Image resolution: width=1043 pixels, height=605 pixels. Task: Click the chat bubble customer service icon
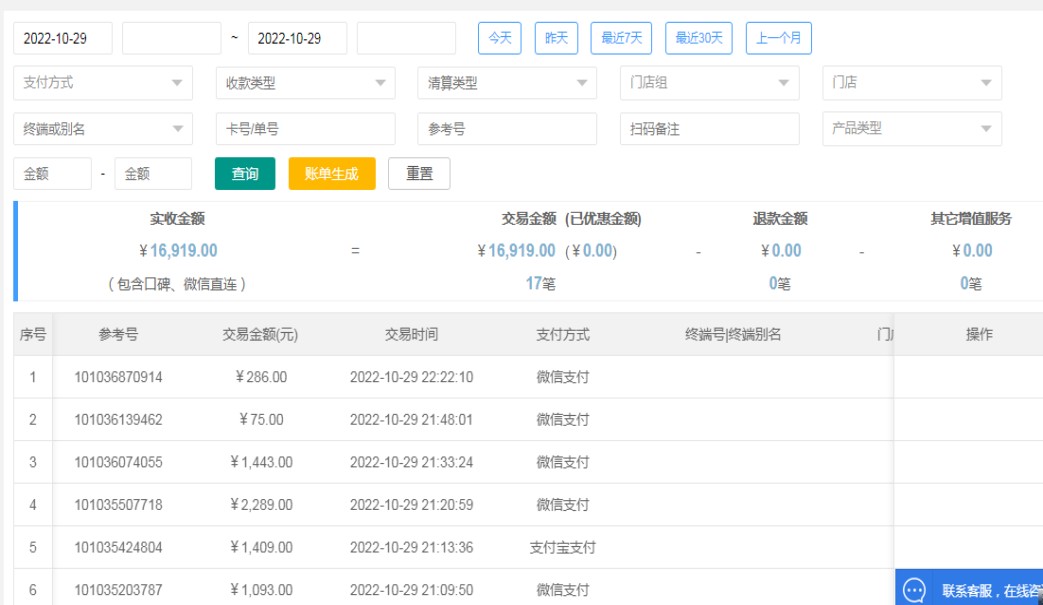click(914, 590)
